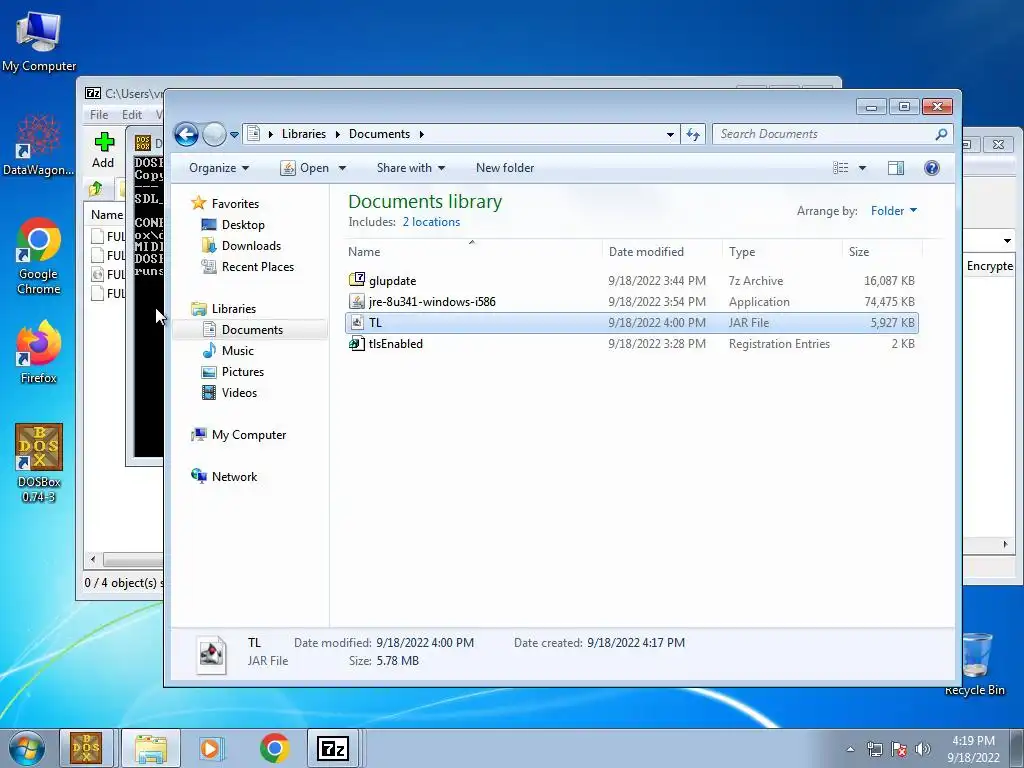Viewport: 1024px width, 768px height.
Task: Open Downloads under Favorites
Action: pyautogui.click(x=251, y=246)
